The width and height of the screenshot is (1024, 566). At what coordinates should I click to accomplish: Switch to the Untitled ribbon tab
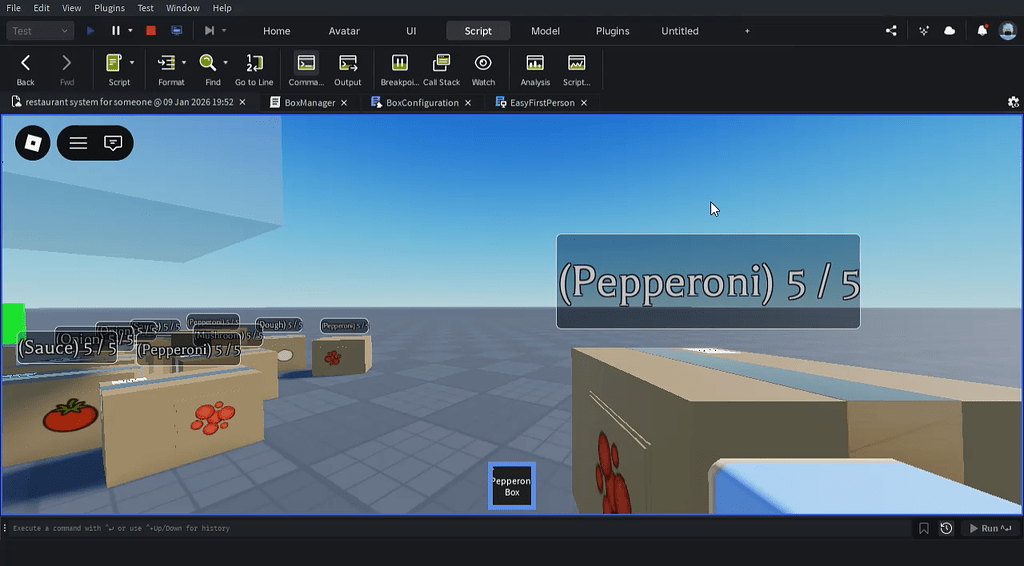coord(680,31)
